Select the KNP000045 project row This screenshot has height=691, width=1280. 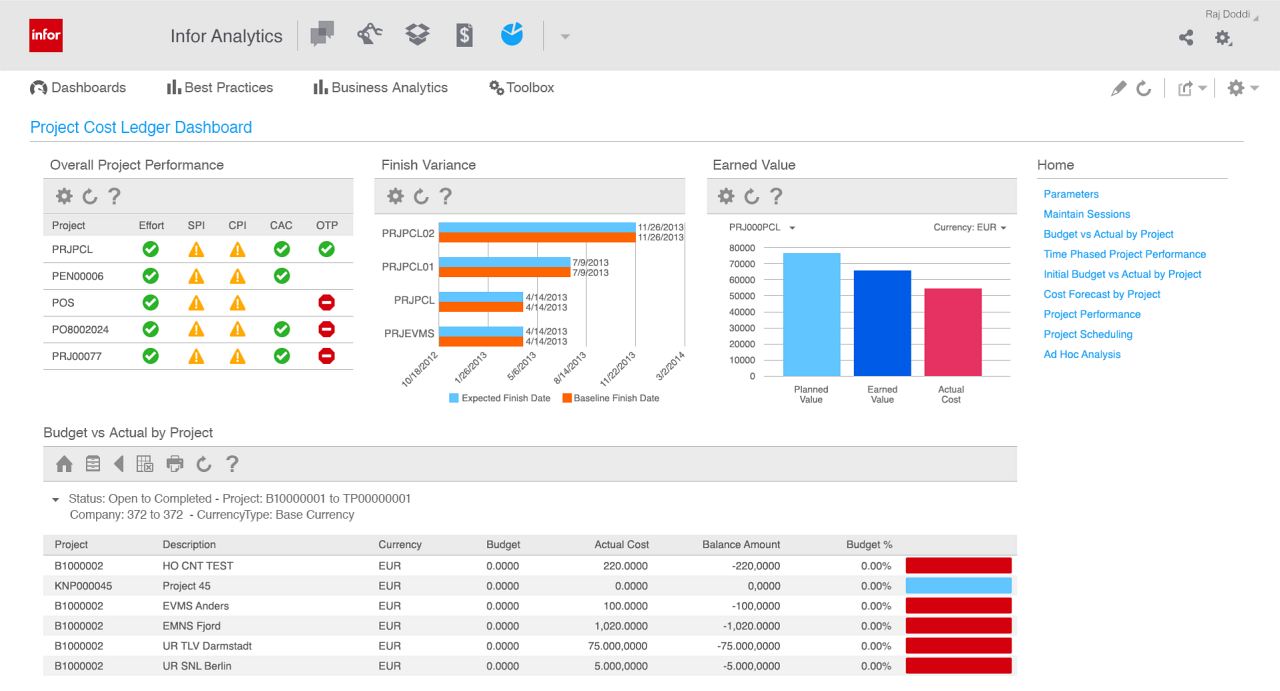530,586
